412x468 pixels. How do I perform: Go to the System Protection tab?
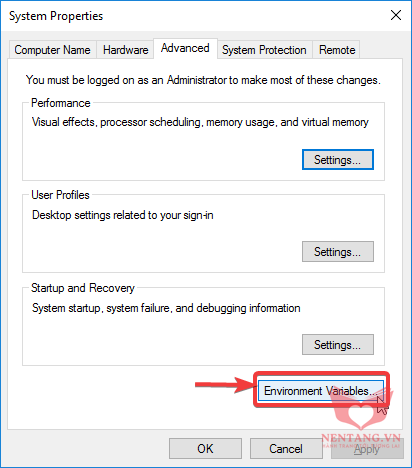[264, 50]
